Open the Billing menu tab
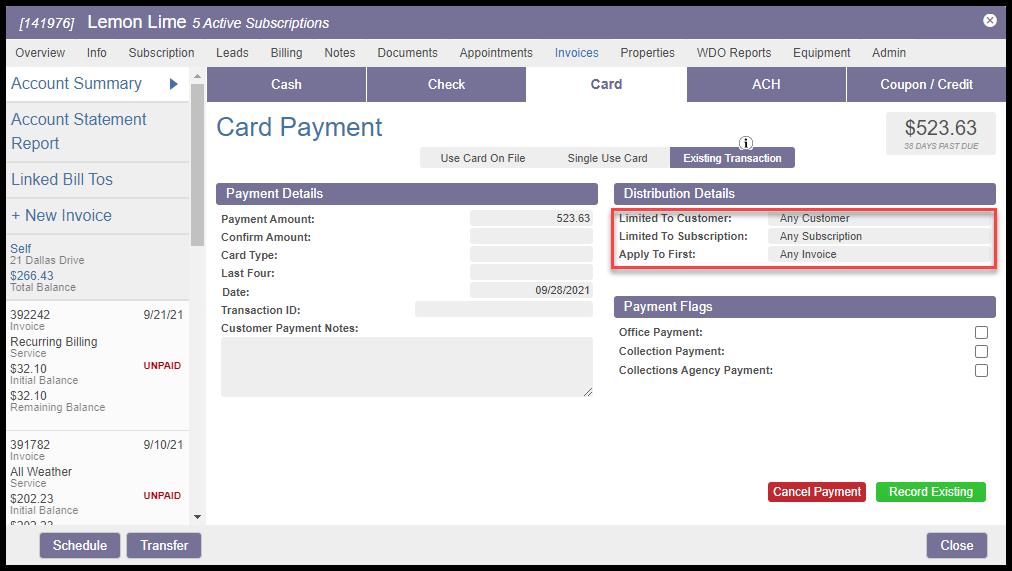 point(286,53)
